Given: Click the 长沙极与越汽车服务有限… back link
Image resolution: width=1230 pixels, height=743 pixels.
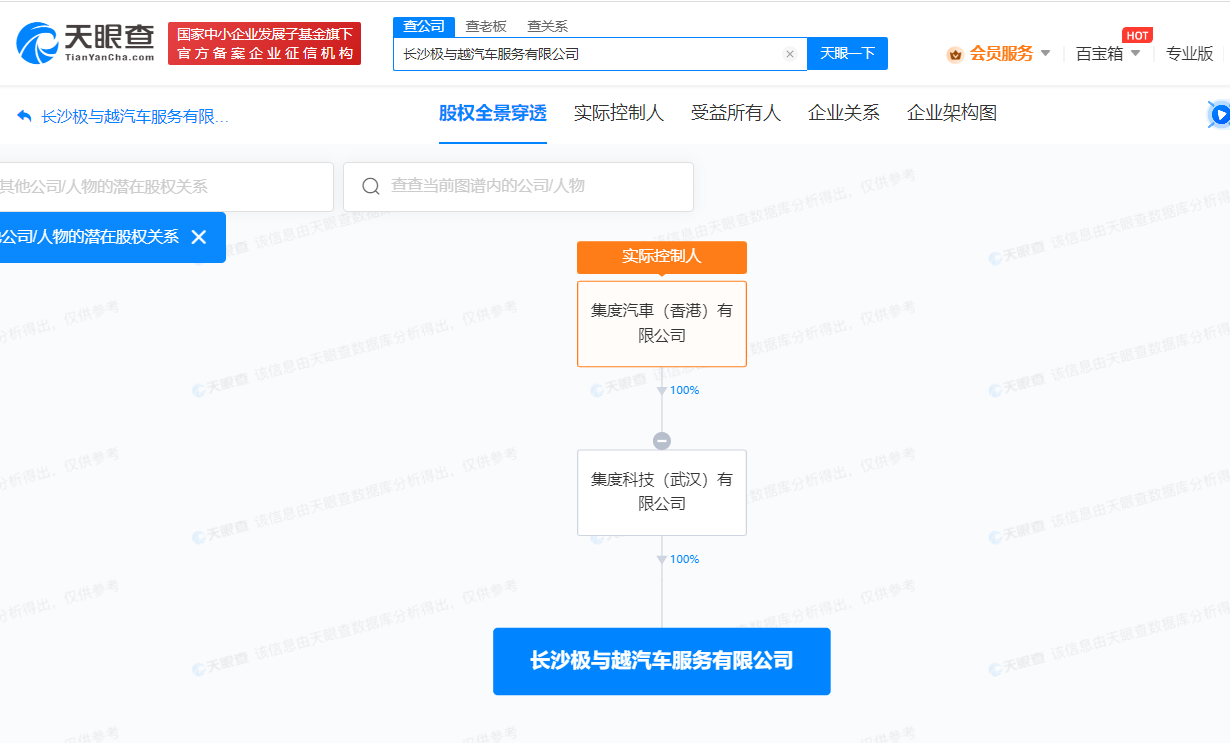Looking at the screenshot, I should [x=135, y=117].
